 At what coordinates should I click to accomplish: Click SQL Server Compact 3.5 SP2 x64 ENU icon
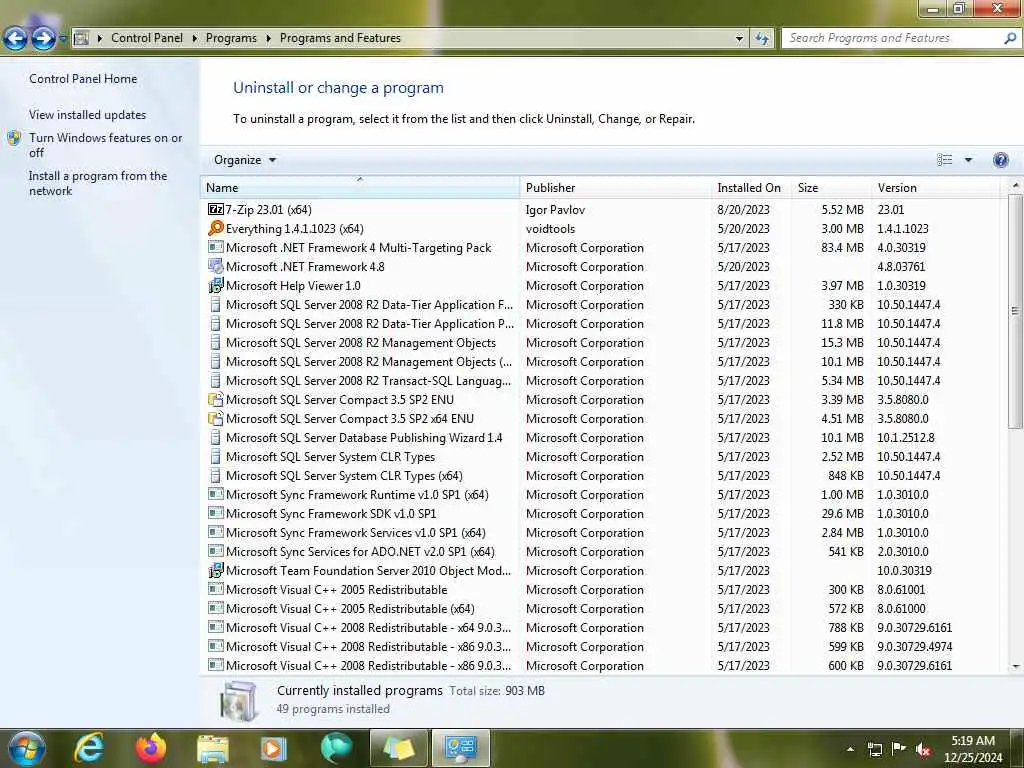216,419
